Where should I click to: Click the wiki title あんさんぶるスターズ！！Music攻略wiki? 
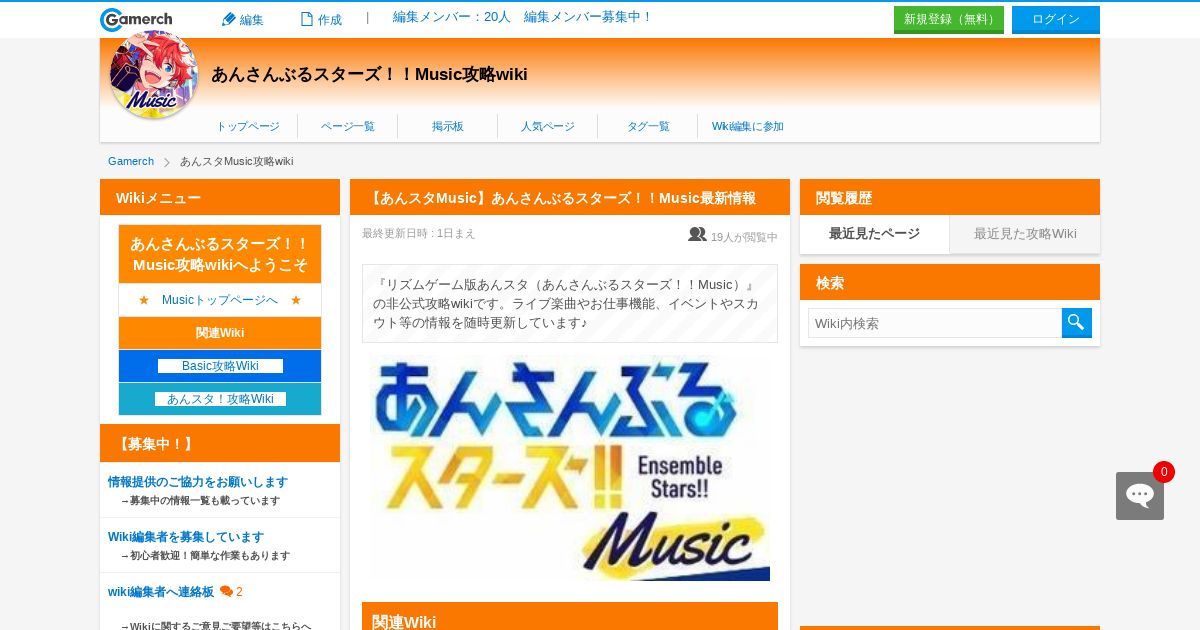[369, 74]
